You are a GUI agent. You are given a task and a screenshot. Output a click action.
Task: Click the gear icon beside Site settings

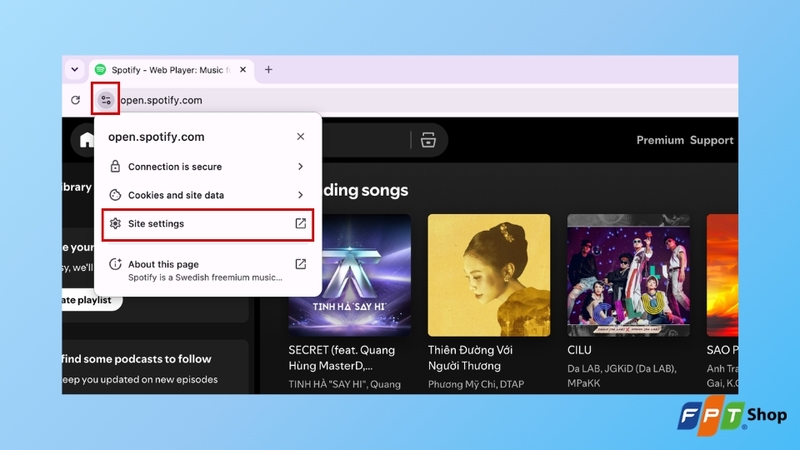coord(115,223)
